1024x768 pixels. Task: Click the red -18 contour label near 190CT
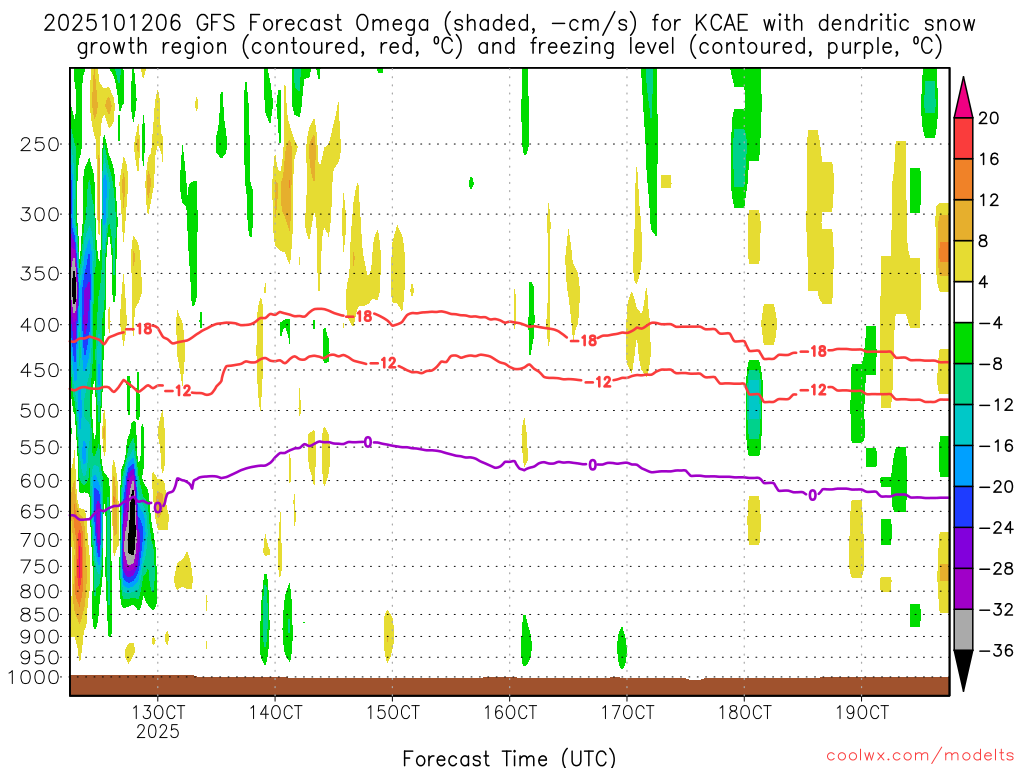click(x=814, y=351)
